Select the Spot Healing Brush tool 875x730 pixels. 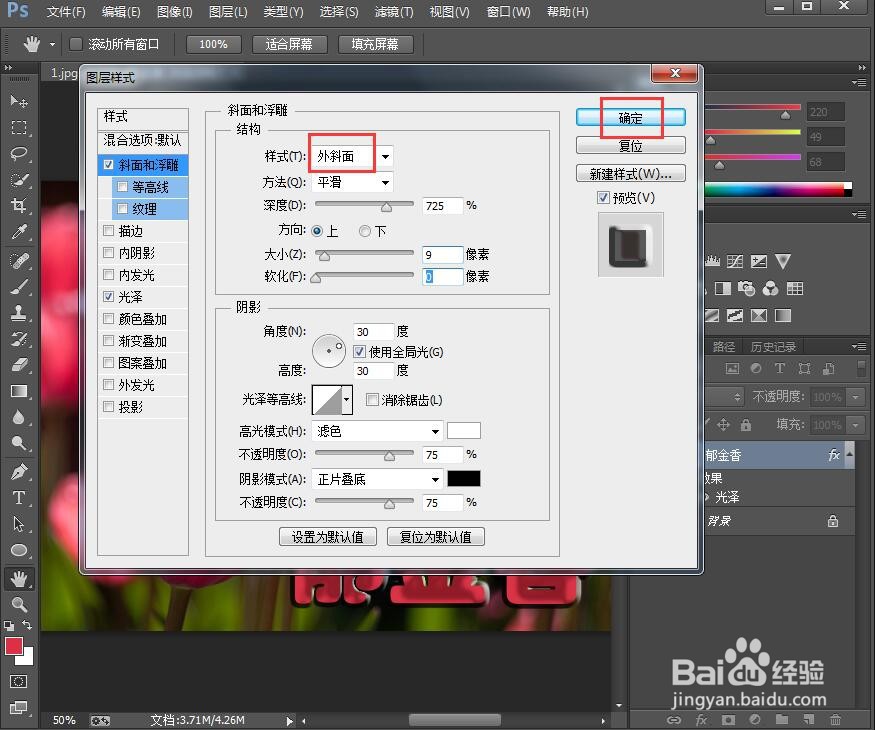click(19, 261)
